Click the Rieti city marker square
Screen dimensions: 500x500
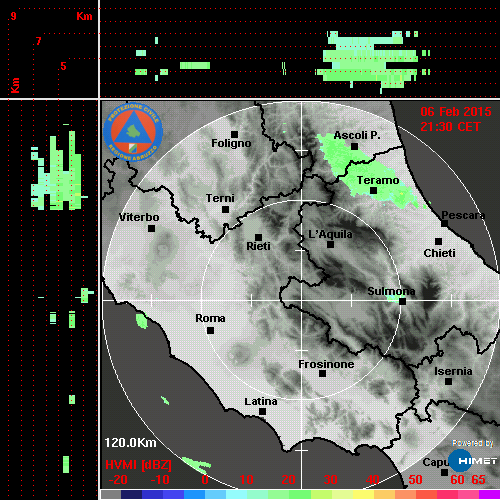258,237
